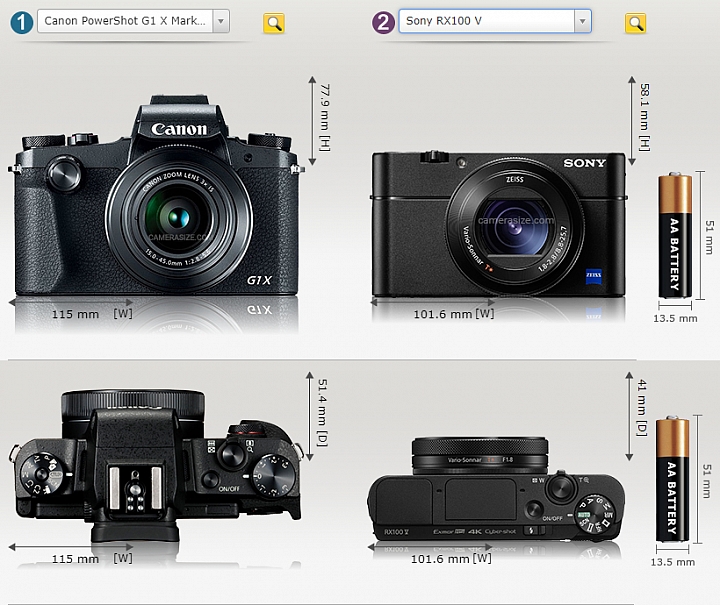Open the camera 1 dropdown arrow
The width and height of the screenshot is (720, 605).
tap(221, 21)
